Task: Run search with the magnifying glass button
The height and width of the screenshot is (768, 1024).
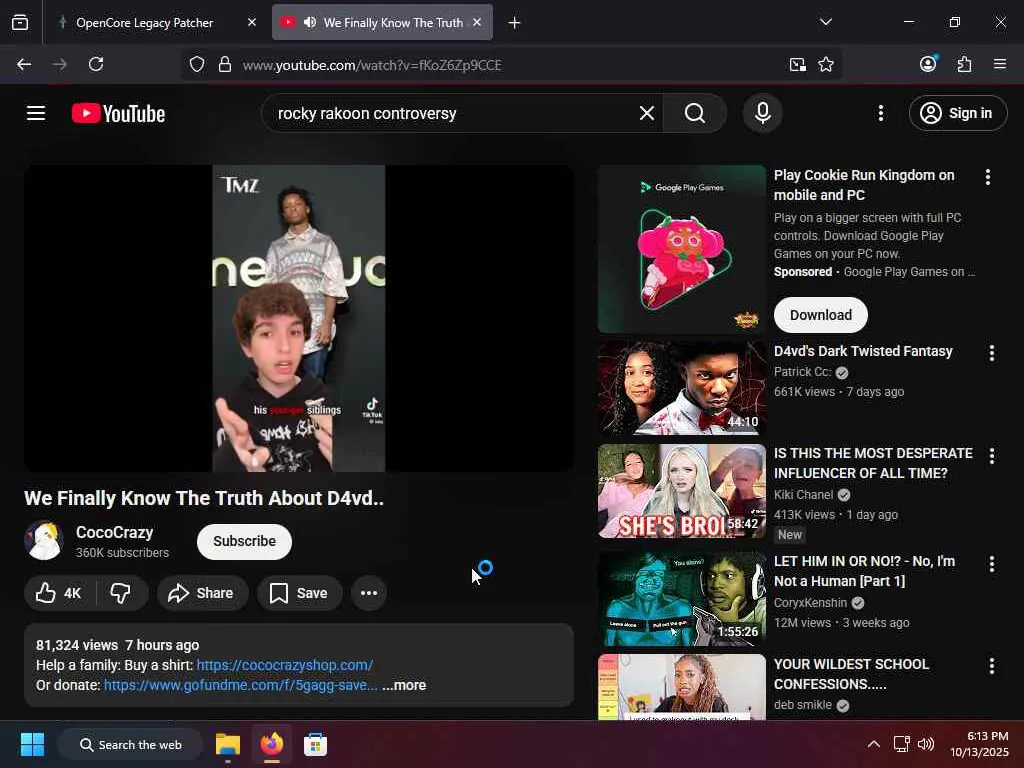Action: [x=695, y=114]
